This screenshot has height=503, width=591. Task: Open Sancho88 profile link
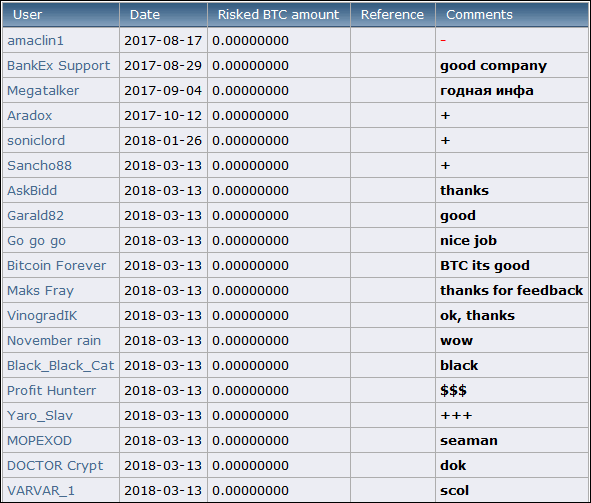tap(39, 165)
